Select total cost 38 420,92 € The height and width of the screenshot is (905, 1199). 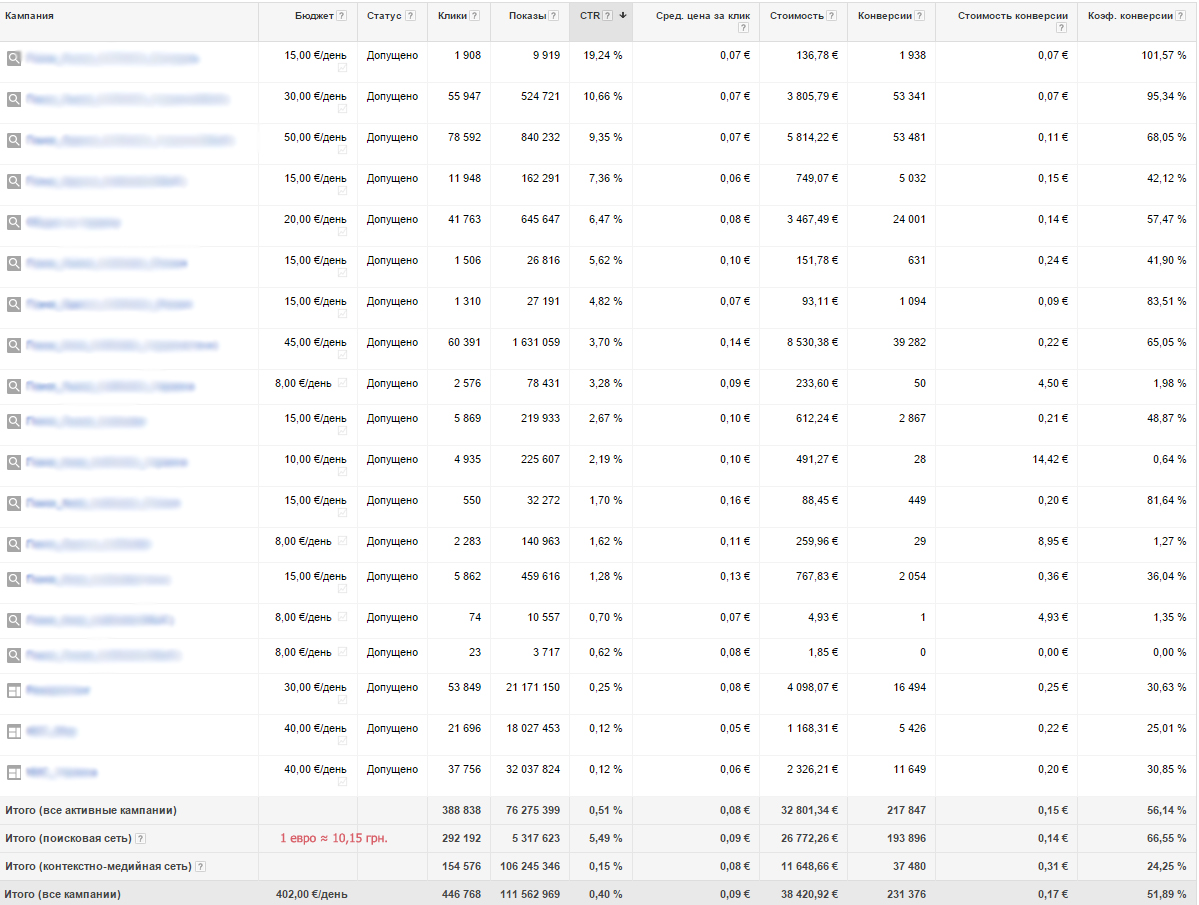[x=809, y=894]
